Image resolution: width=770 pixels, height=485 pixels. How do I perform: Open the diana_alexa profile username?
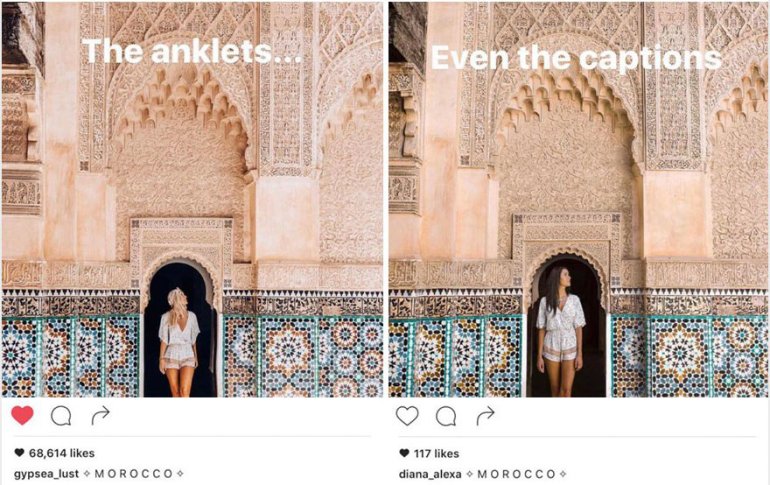pos(430,474)
